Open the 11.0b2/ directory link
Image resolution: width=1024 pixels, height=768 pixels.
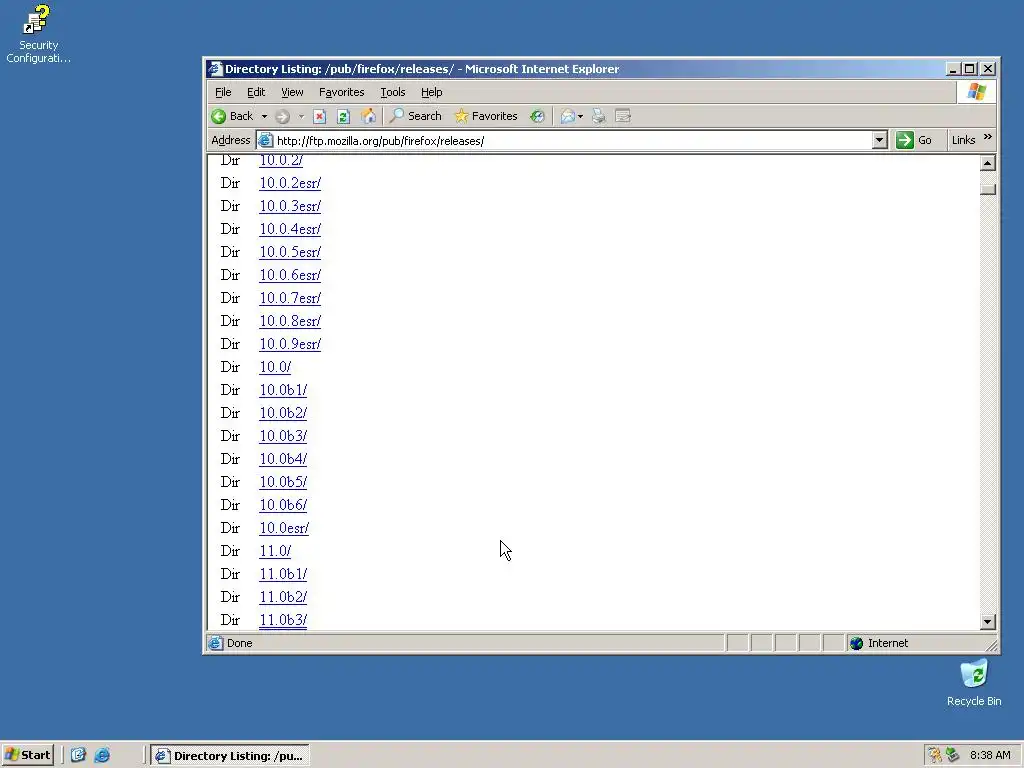click(283, 597)
